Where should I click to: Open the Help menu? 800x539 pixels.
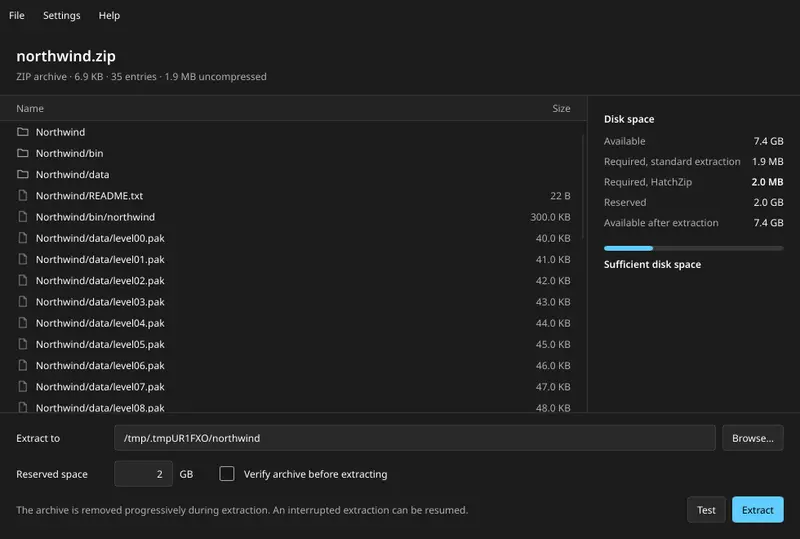(x=109, y=15)
